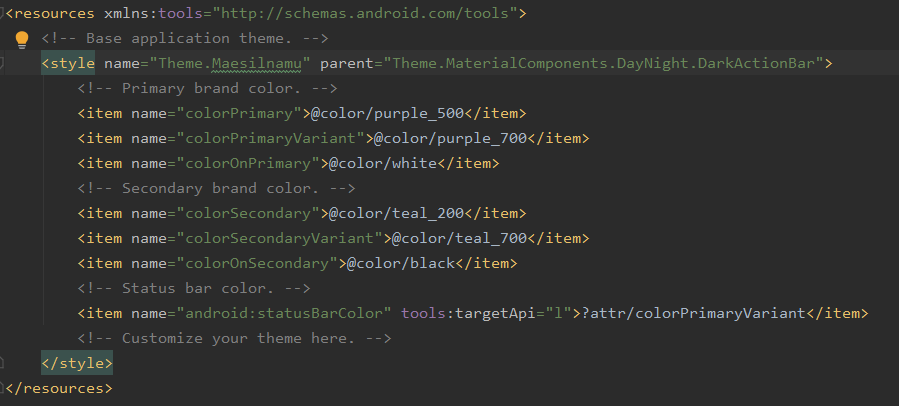Click the Customize your theme here comment
The image size is (899, 406).
coord(234,338)
